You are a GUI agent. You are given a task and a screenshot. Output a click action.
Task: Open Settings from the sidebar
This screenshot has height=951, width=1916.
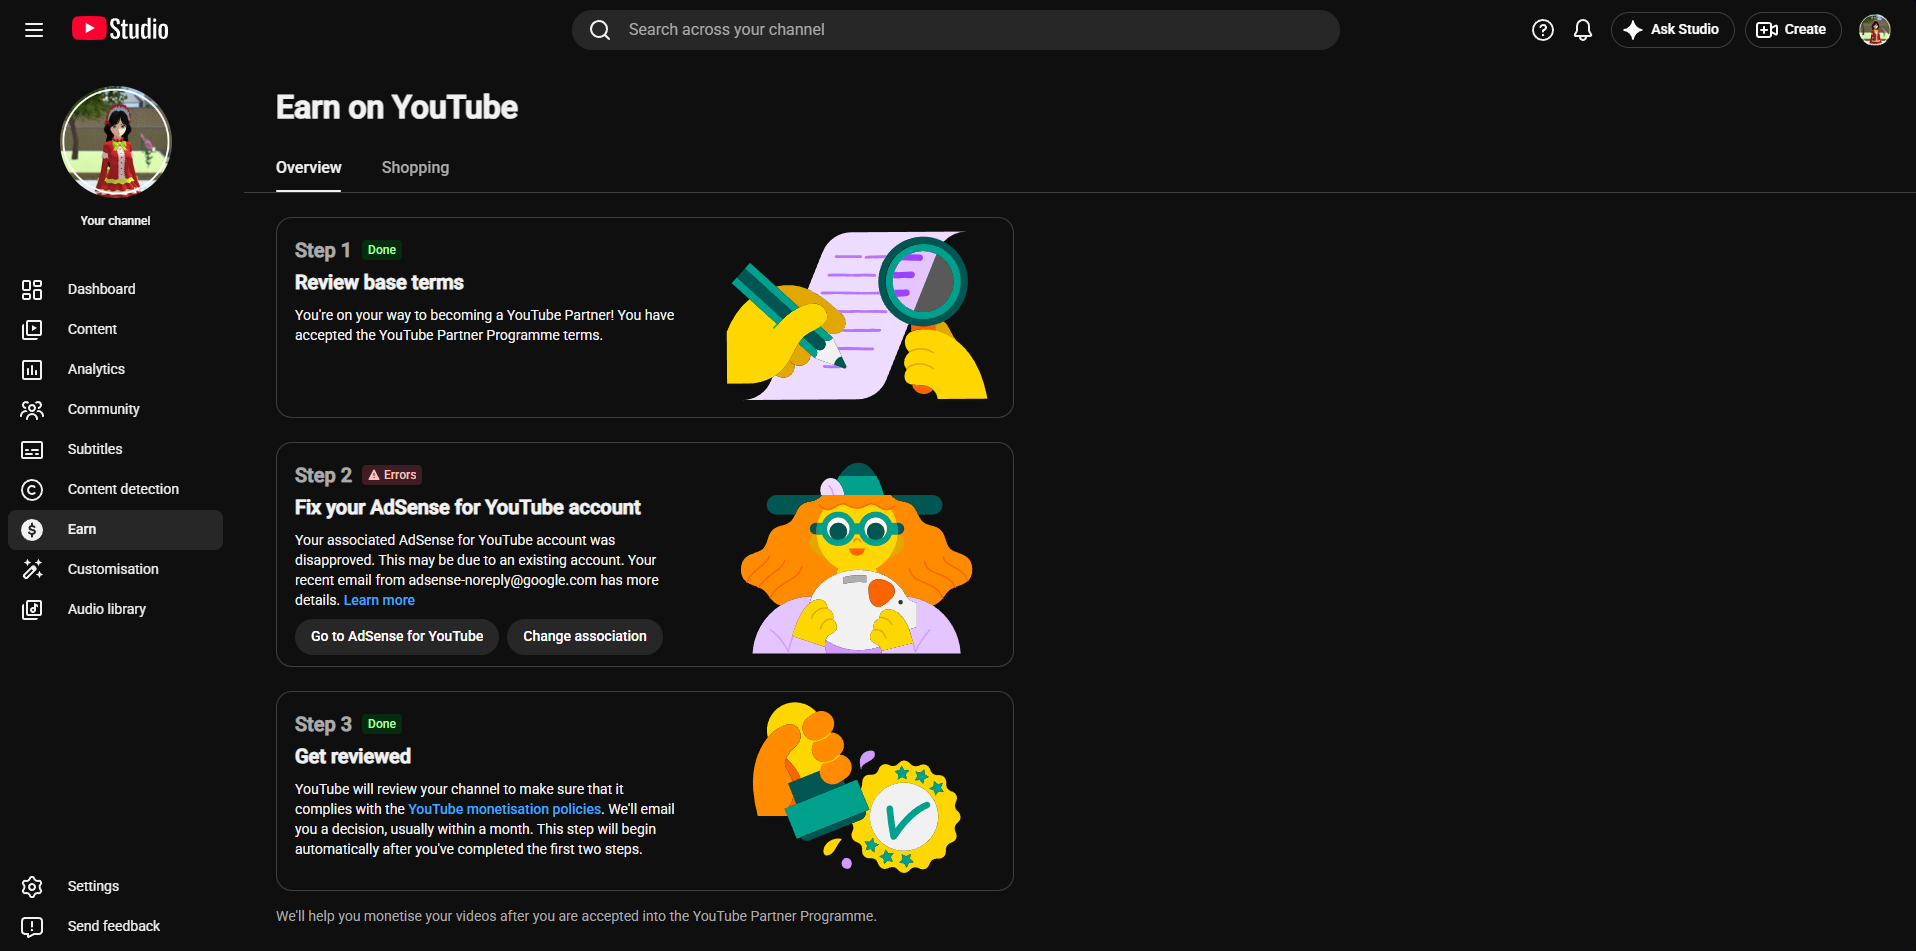(x=115, y=887)
